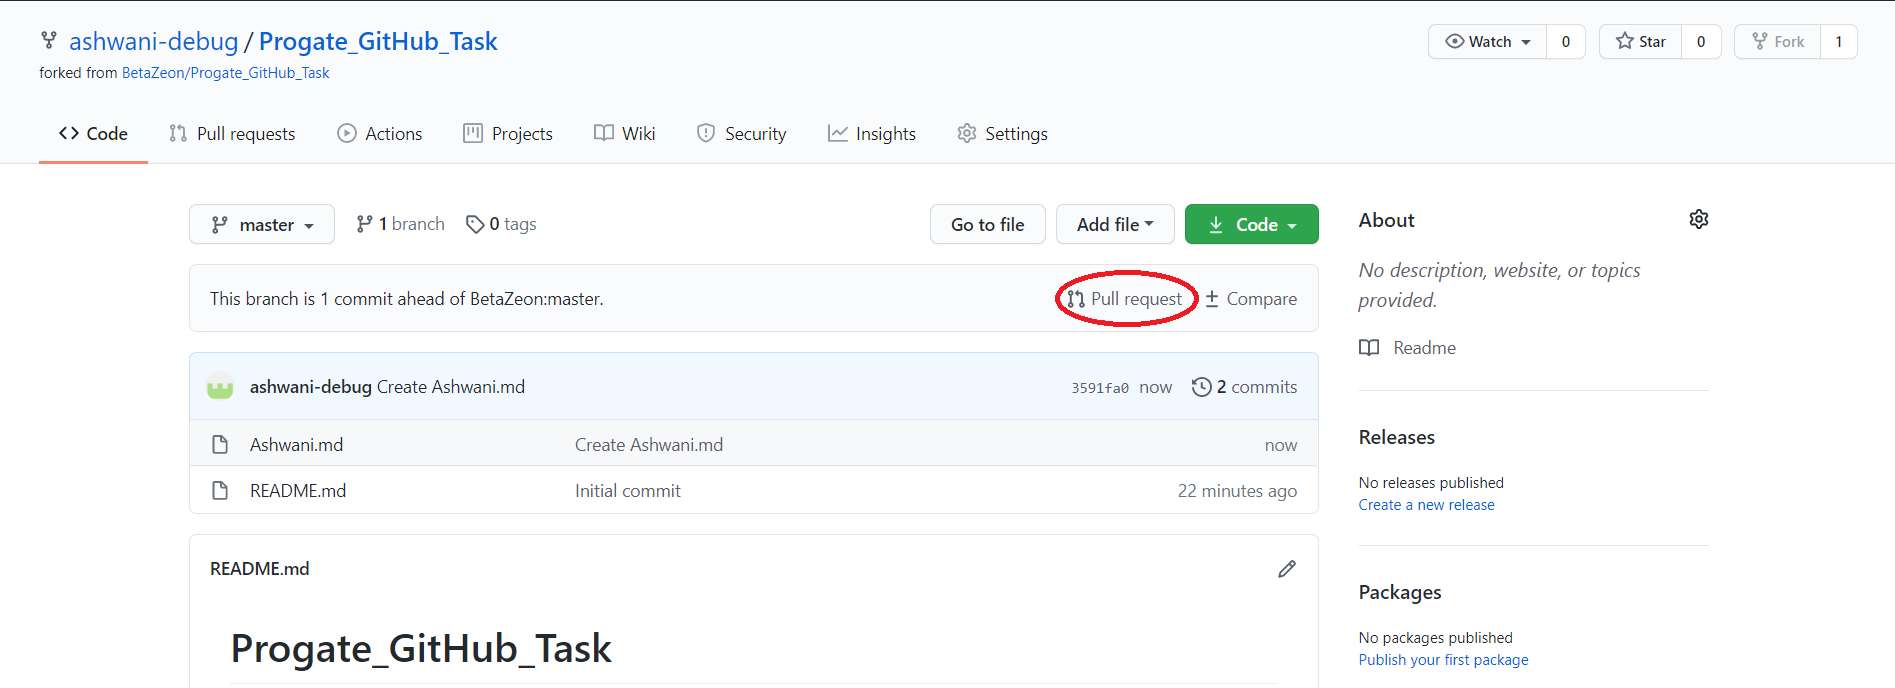Click the Go to file button
Image resolution: width=1895 pixels, height=688 pixels.
pyautogui.click(x=987, y=225)
